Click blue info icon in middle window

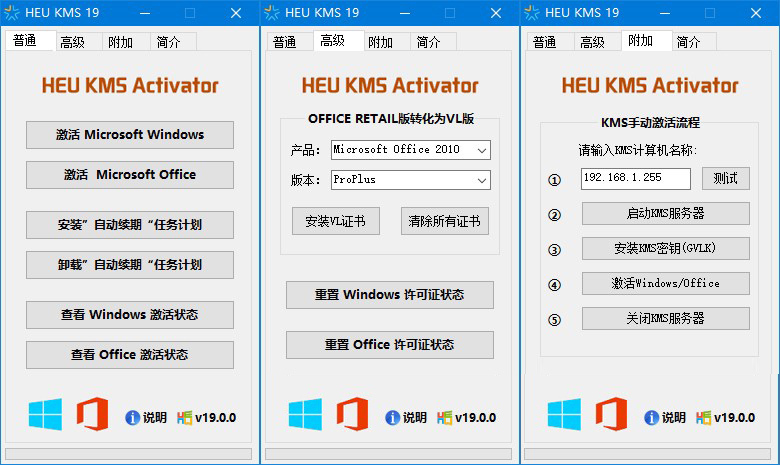pyautogui.click(x=392, y=418)
